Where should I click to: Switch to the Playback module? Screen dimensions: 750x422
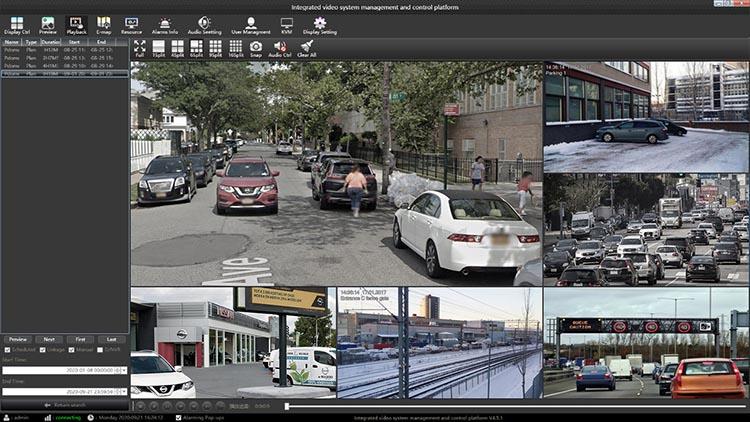[76, 25]
